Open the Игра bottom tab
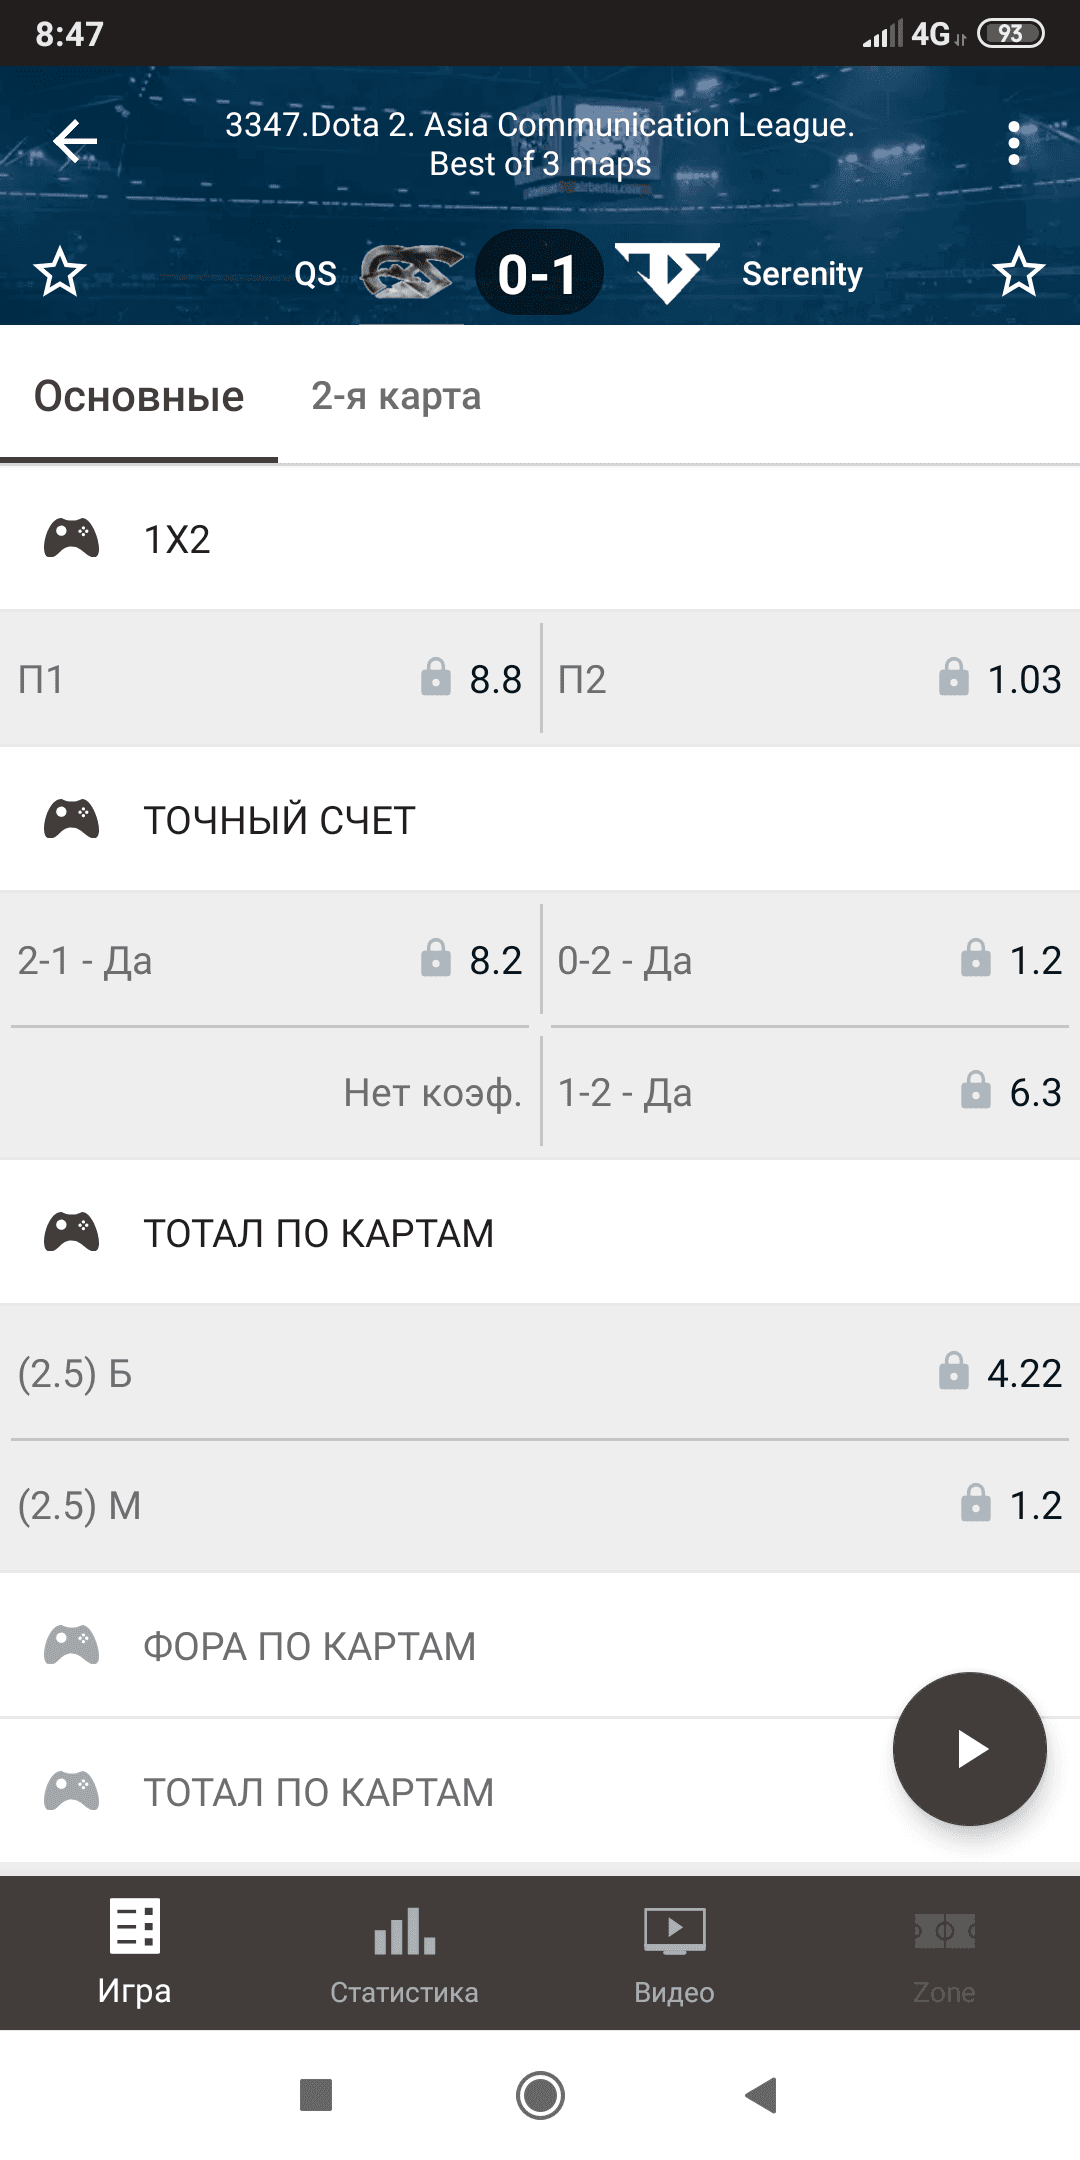 tap(135, 1952)
